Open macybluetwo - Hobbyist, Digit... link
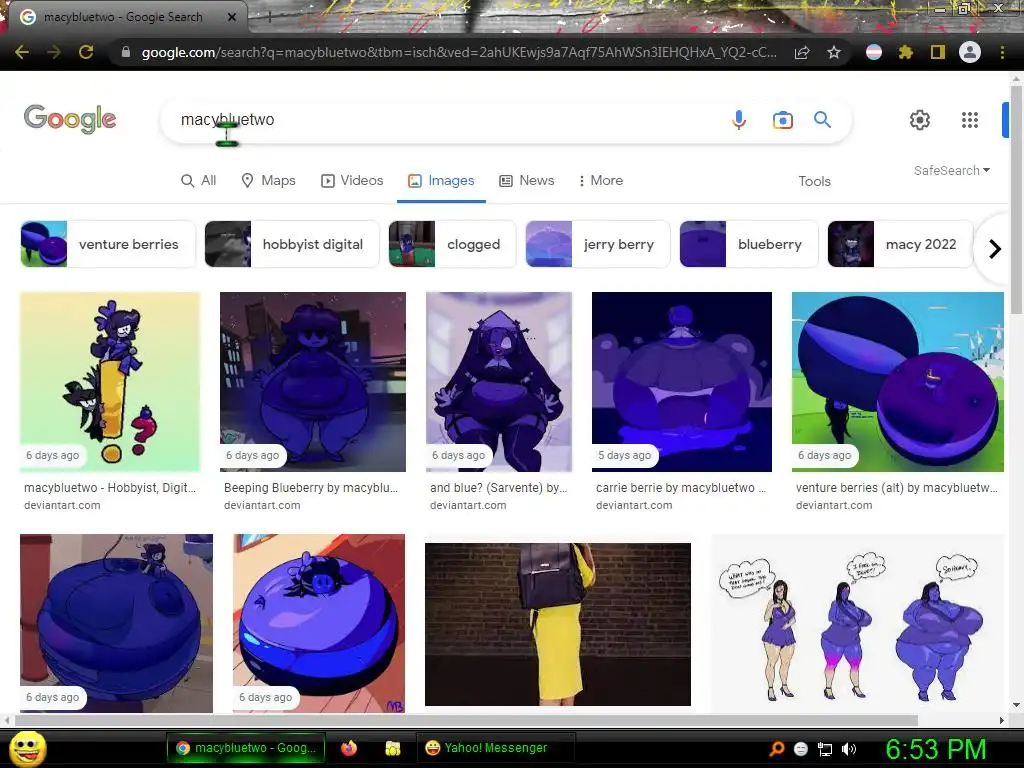The image size is (1024, 768). [x=110, y=488]
